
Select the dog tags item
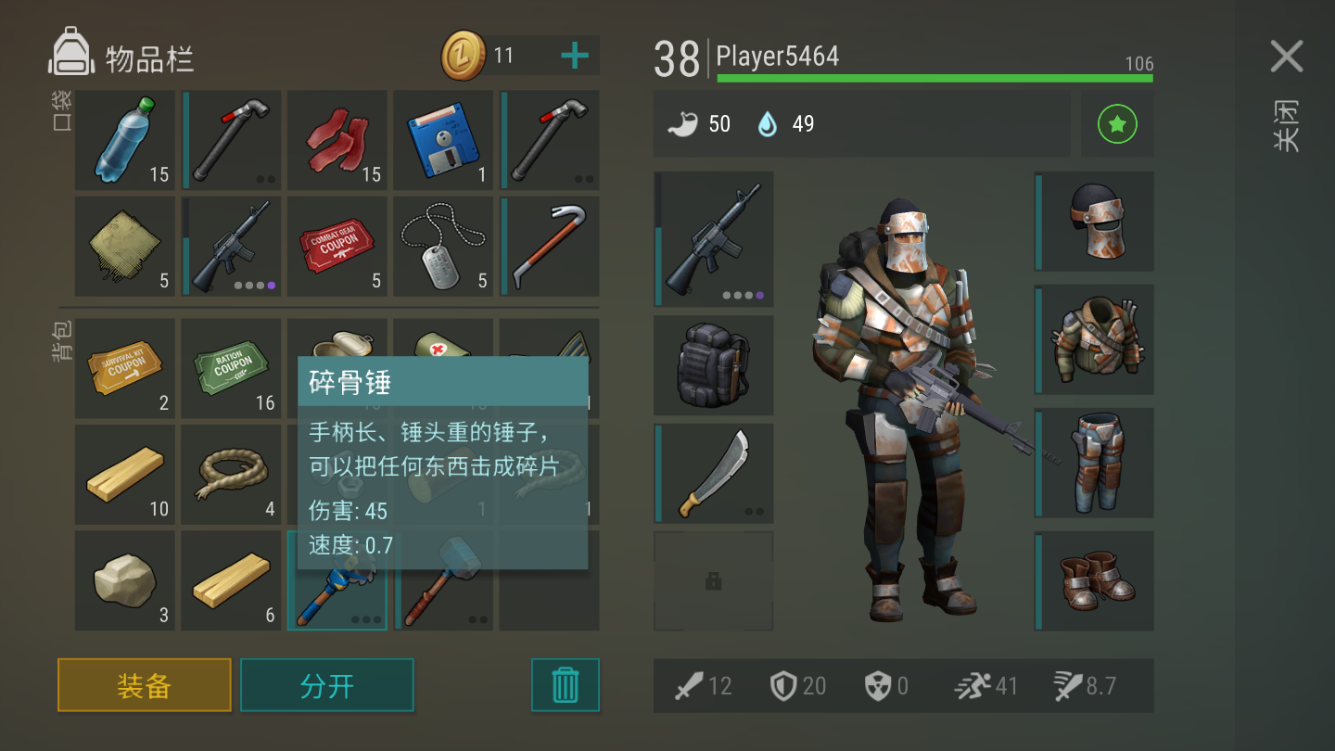click(443, 246)
